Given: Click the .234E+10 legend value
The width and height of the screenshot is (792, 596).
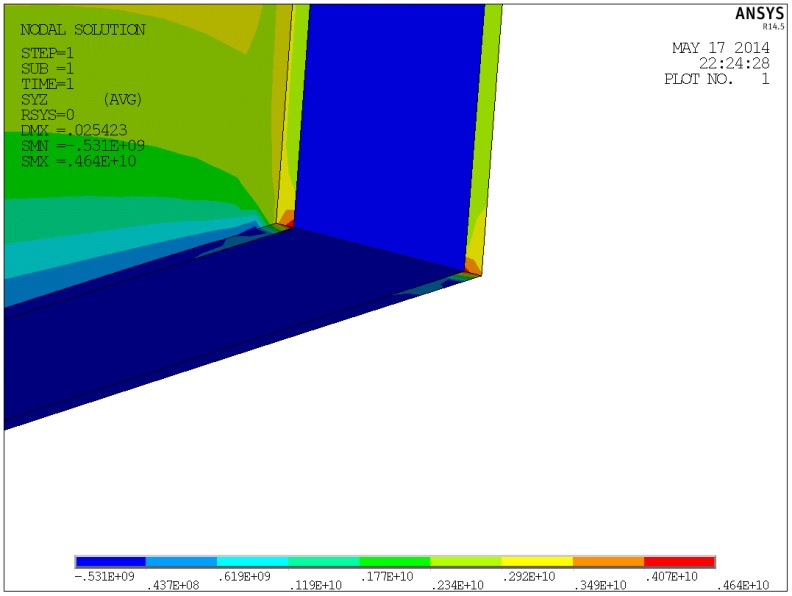Looking at the screenshot, I should (x=457, y=585).
